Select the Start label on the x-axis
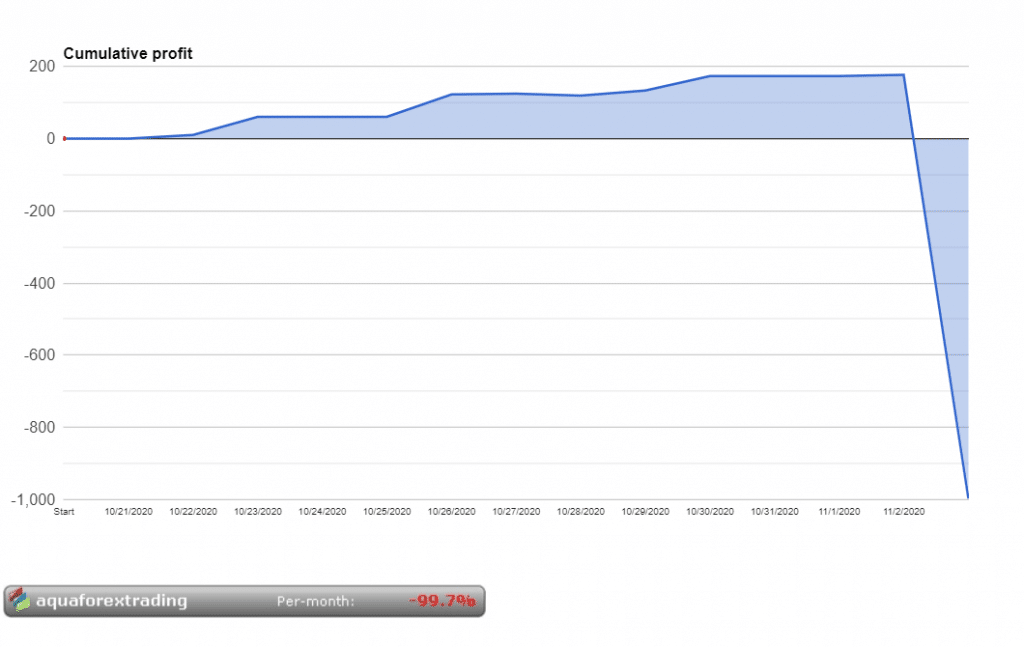1024x648 pixels. point(65,511)
